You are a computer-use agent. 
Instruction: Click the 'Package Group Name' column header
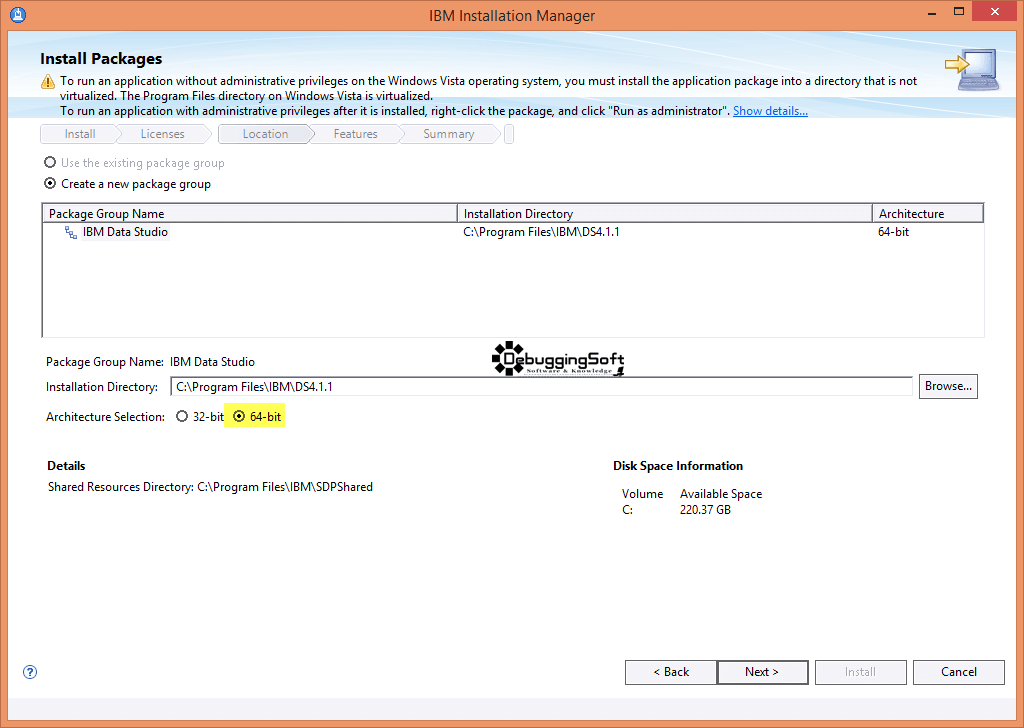point(249,214)
